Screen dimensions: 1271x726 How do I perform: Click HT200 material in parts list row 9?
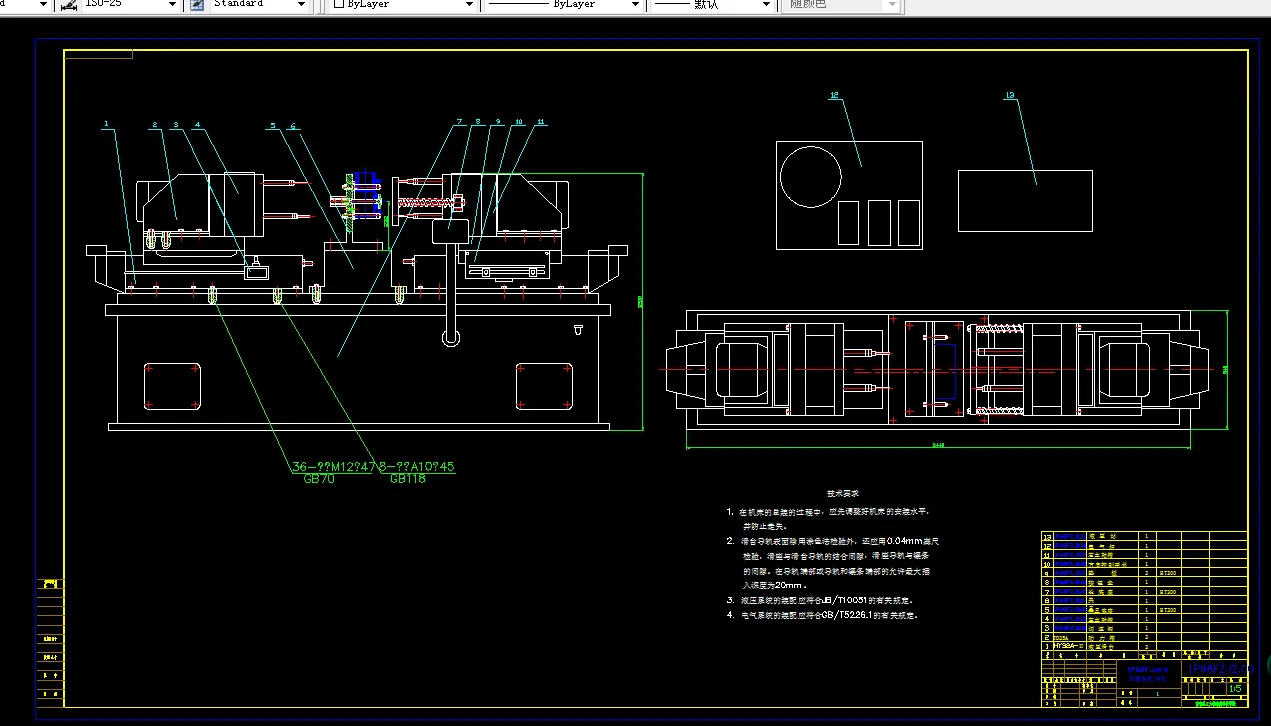pyautogui.click(x=1168, y=574)
